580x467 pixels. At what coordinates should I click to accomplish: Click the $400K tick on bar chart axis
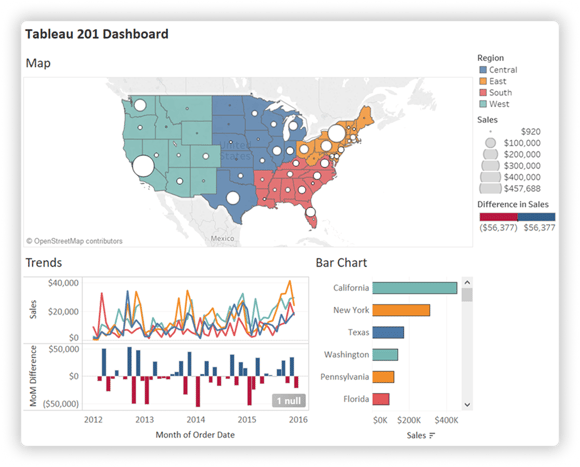[x=446, y=420]
